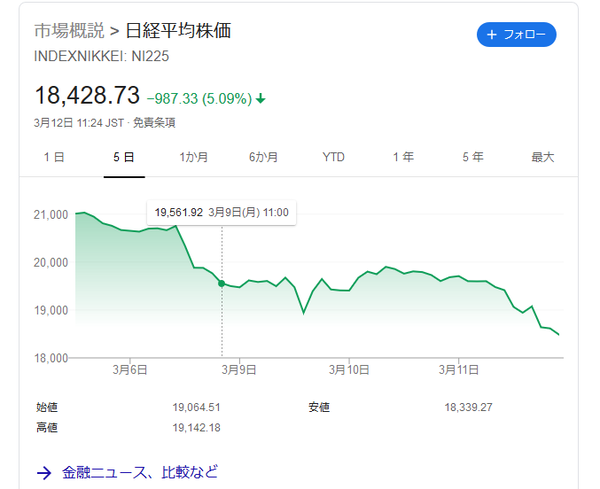Select the 5 日 range tab

click(x=124, y=157)
